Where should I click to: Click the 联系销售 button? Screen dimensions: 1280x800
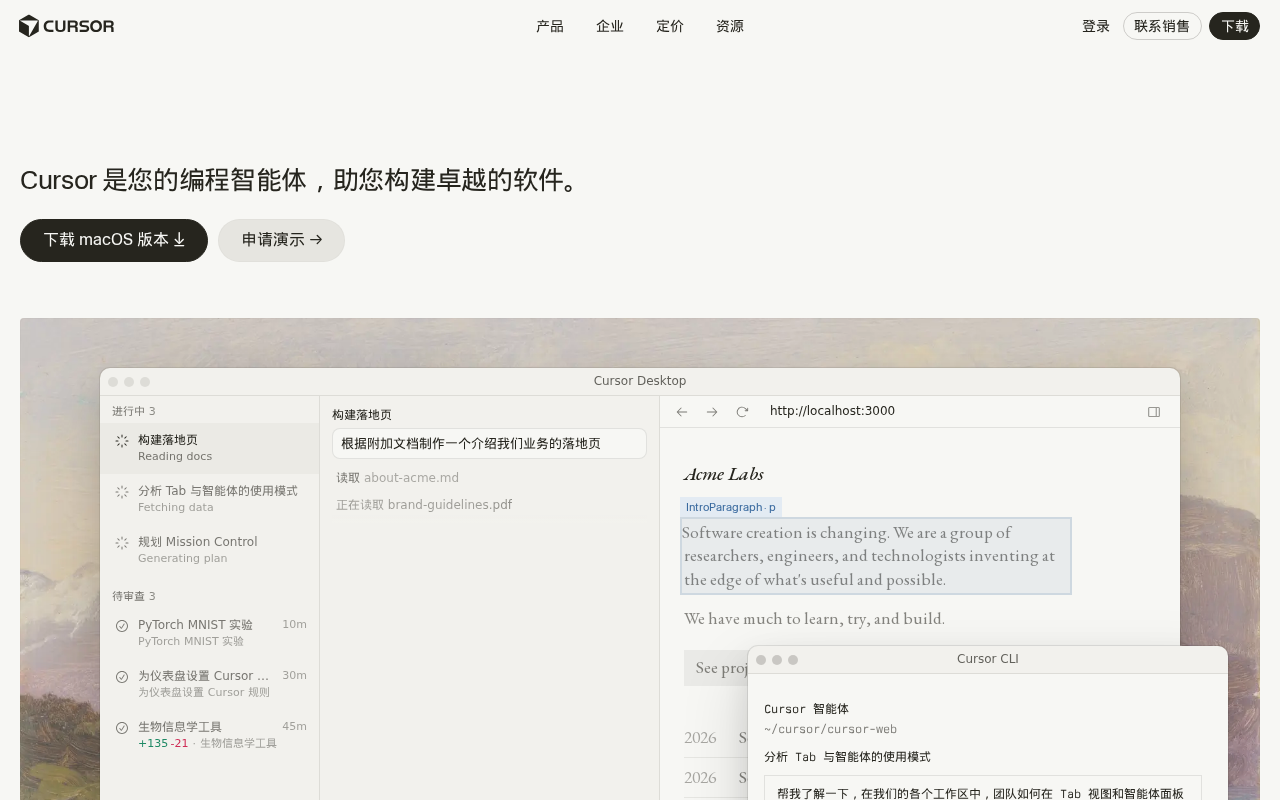click(x=1162, y=26)
